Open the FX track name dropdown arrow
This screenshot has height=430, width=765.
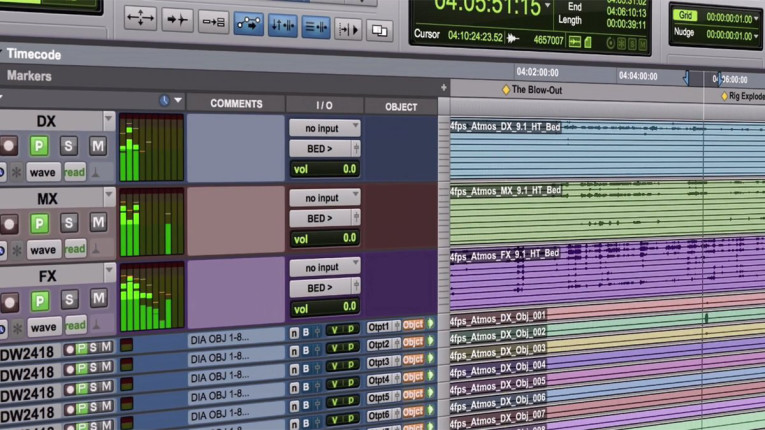coord(109,270)
